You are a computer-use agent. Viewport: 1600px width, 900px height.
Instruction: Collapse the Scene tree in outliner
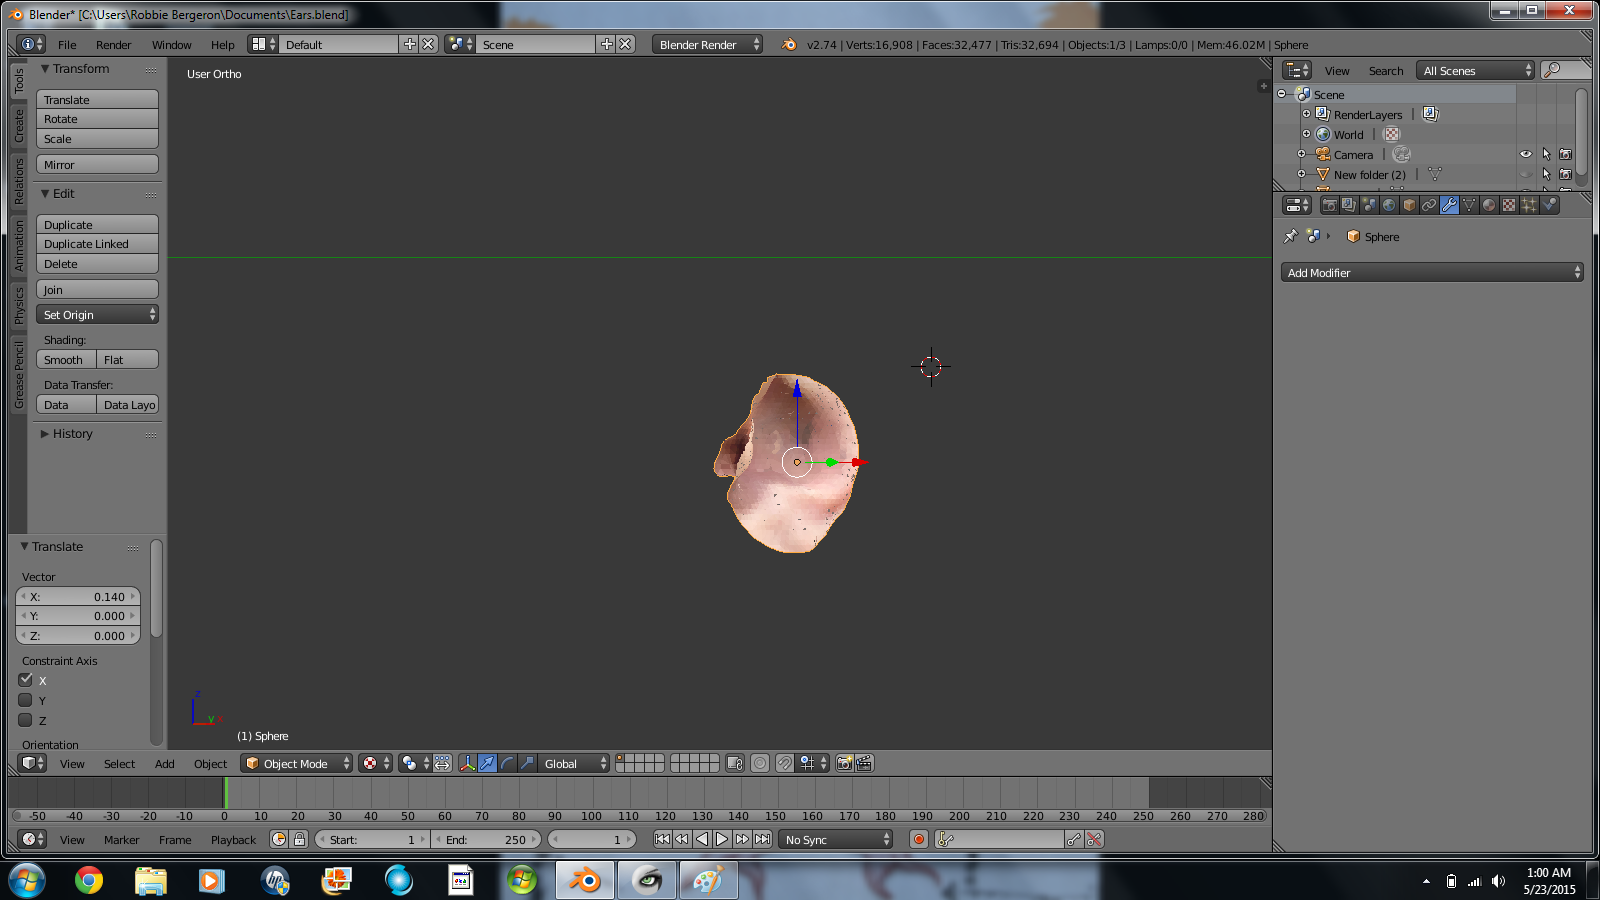click(1281, 94)
